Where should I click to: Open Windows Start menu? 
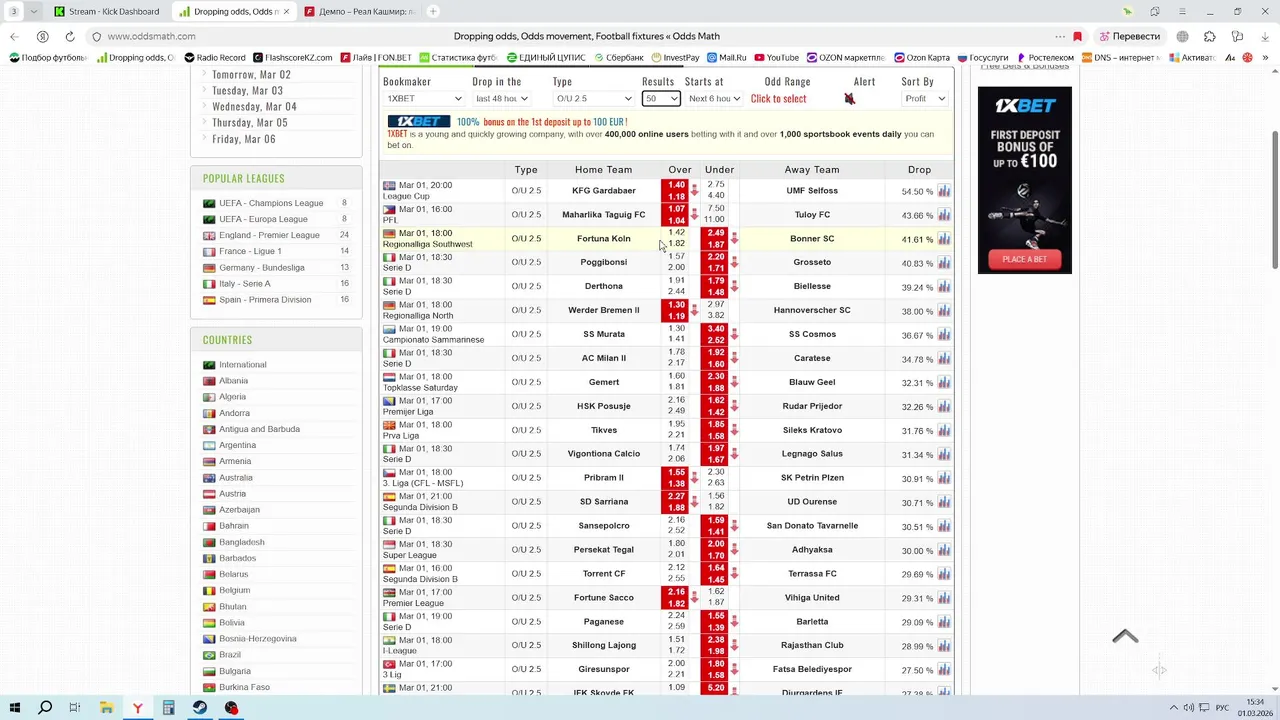(x=15, y=708)
